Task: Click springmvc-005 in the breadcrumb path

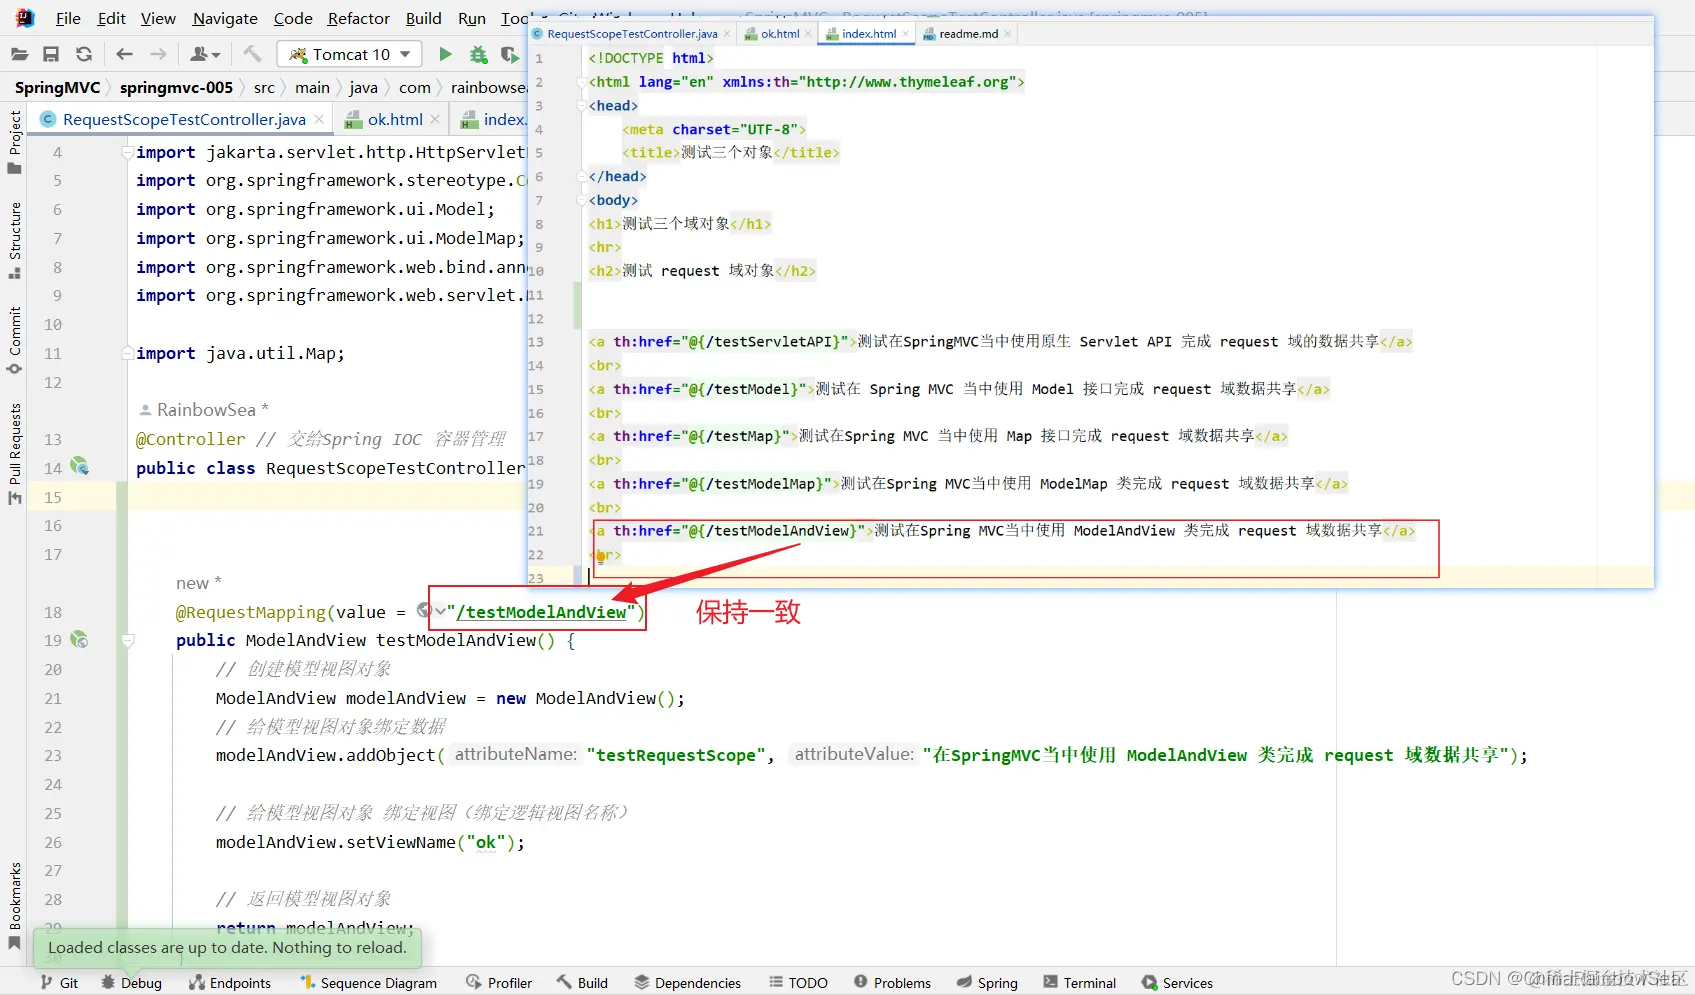Action: click(176, 87)
